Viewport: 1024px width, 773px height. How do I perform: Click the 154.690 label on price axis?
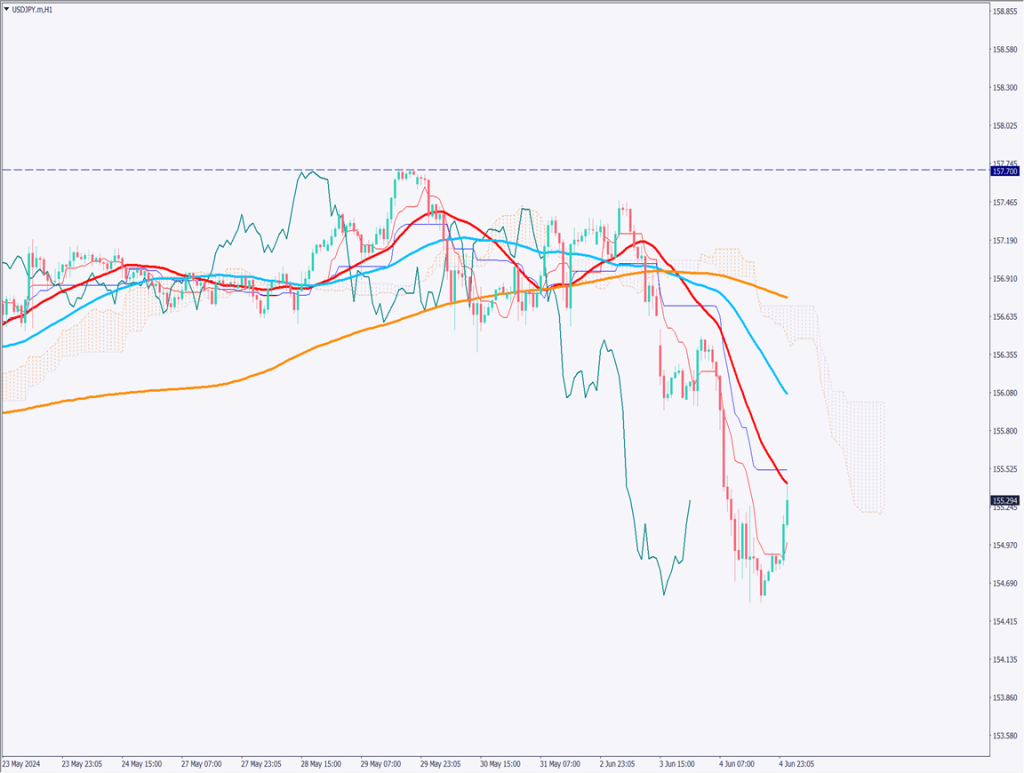pyautogui.click(x=1004, y=583)
